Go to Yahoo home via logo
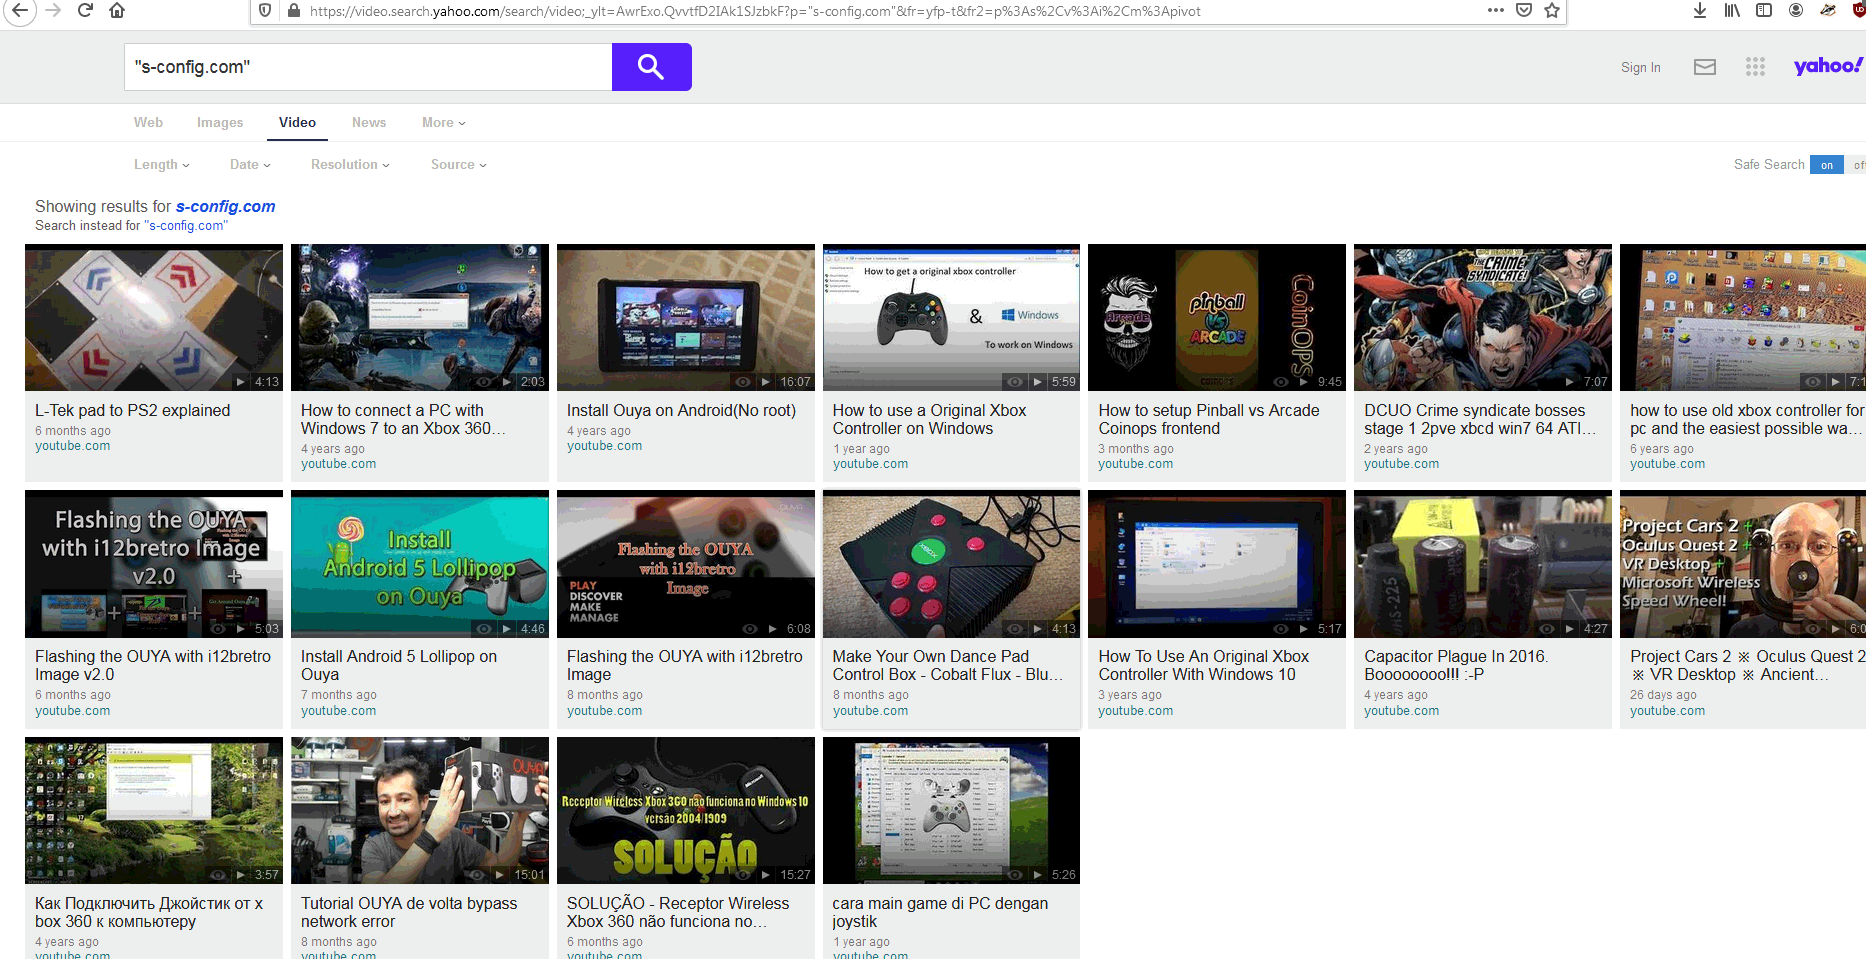Viewport: 1866px width, 959px height. tap(1828, 66)
